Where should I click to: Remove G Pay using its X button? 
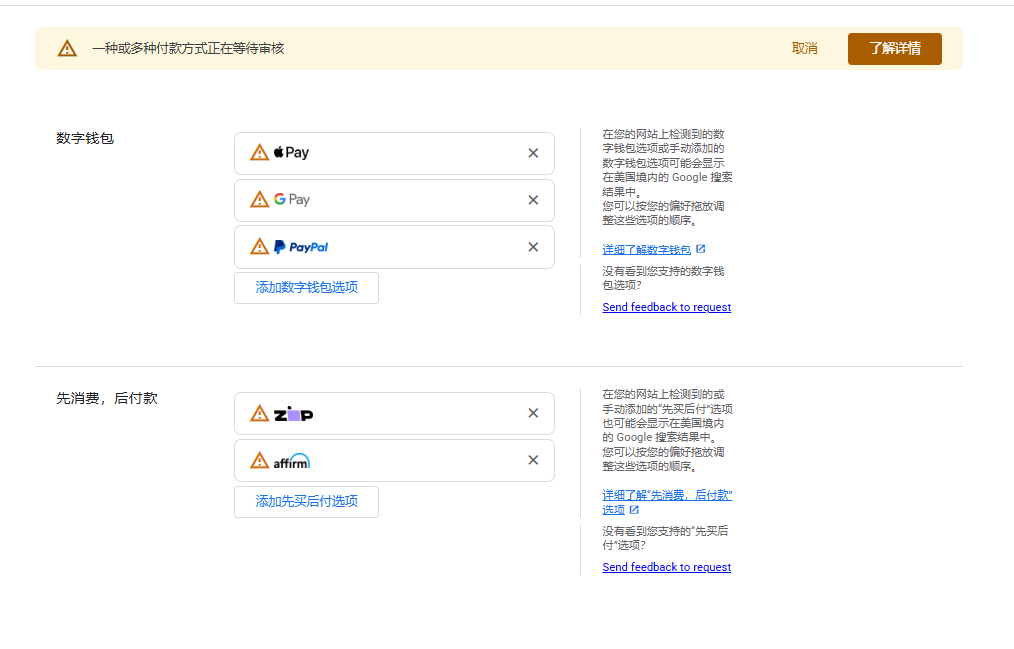[x=533, y=200]
